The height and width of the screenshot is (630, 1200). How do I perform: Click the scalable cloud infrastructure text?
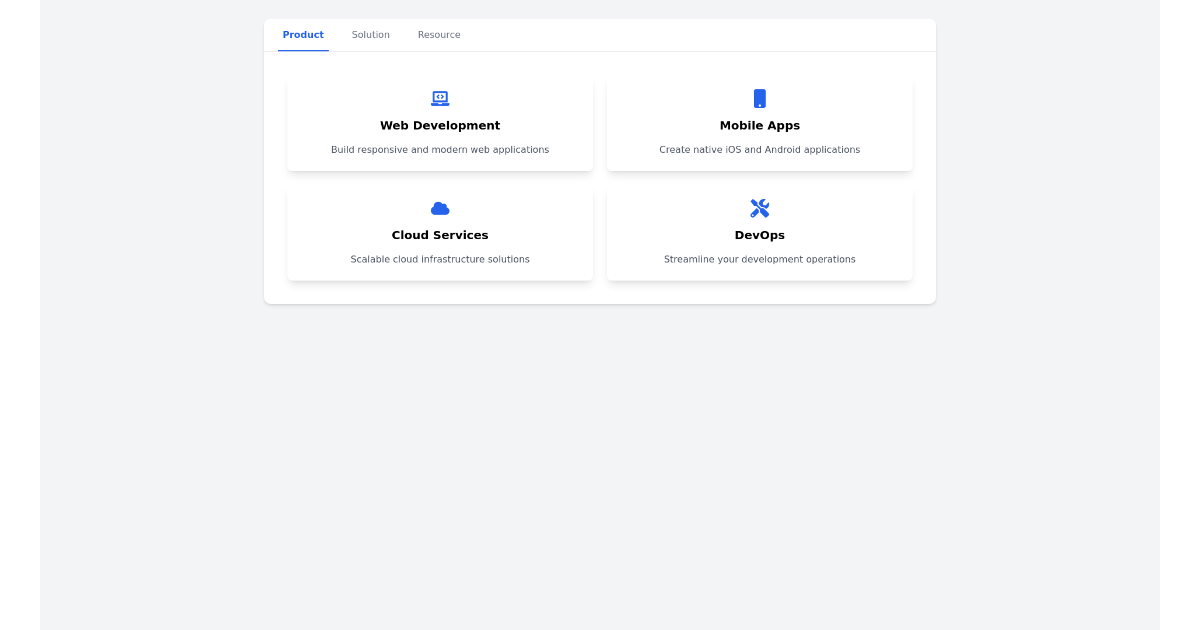pos(440,259)
